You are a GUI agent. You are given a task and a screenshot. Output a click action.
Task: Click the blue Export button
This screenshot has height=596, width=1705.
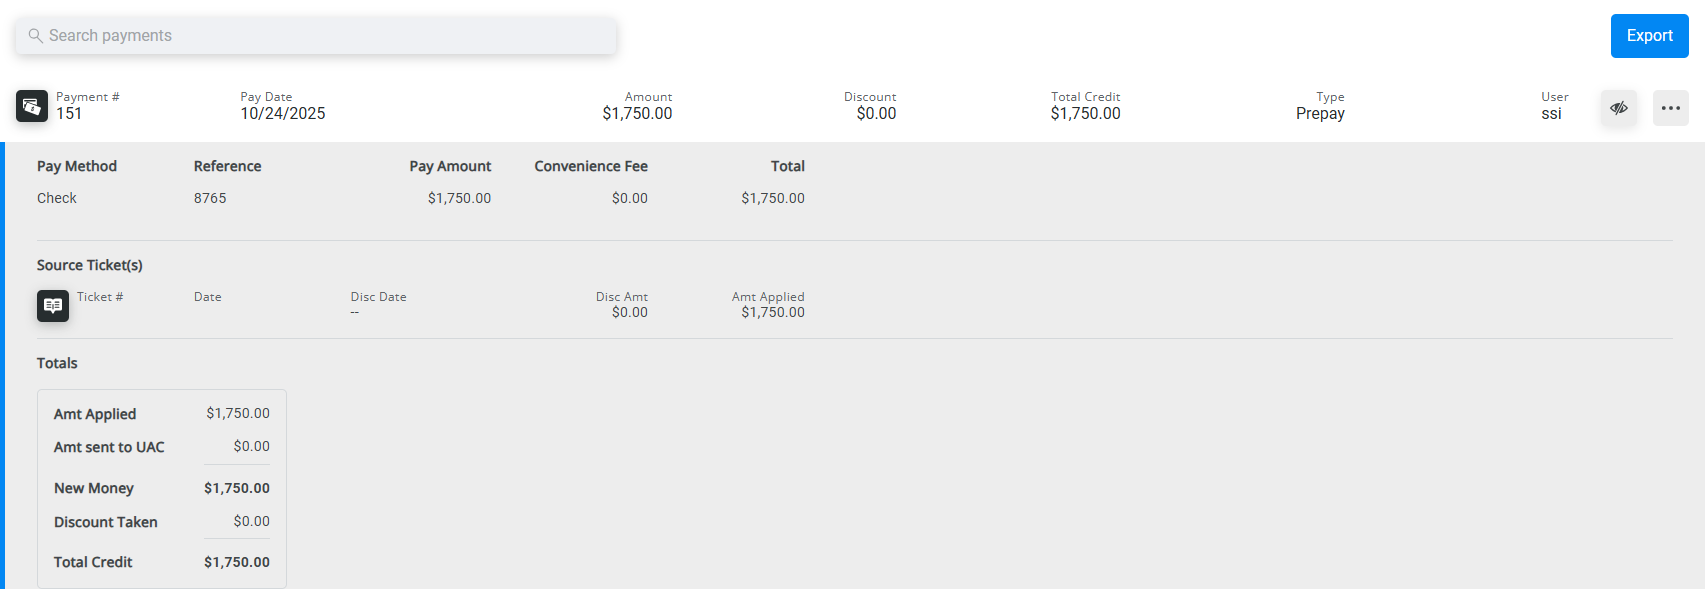point(1649,36)
